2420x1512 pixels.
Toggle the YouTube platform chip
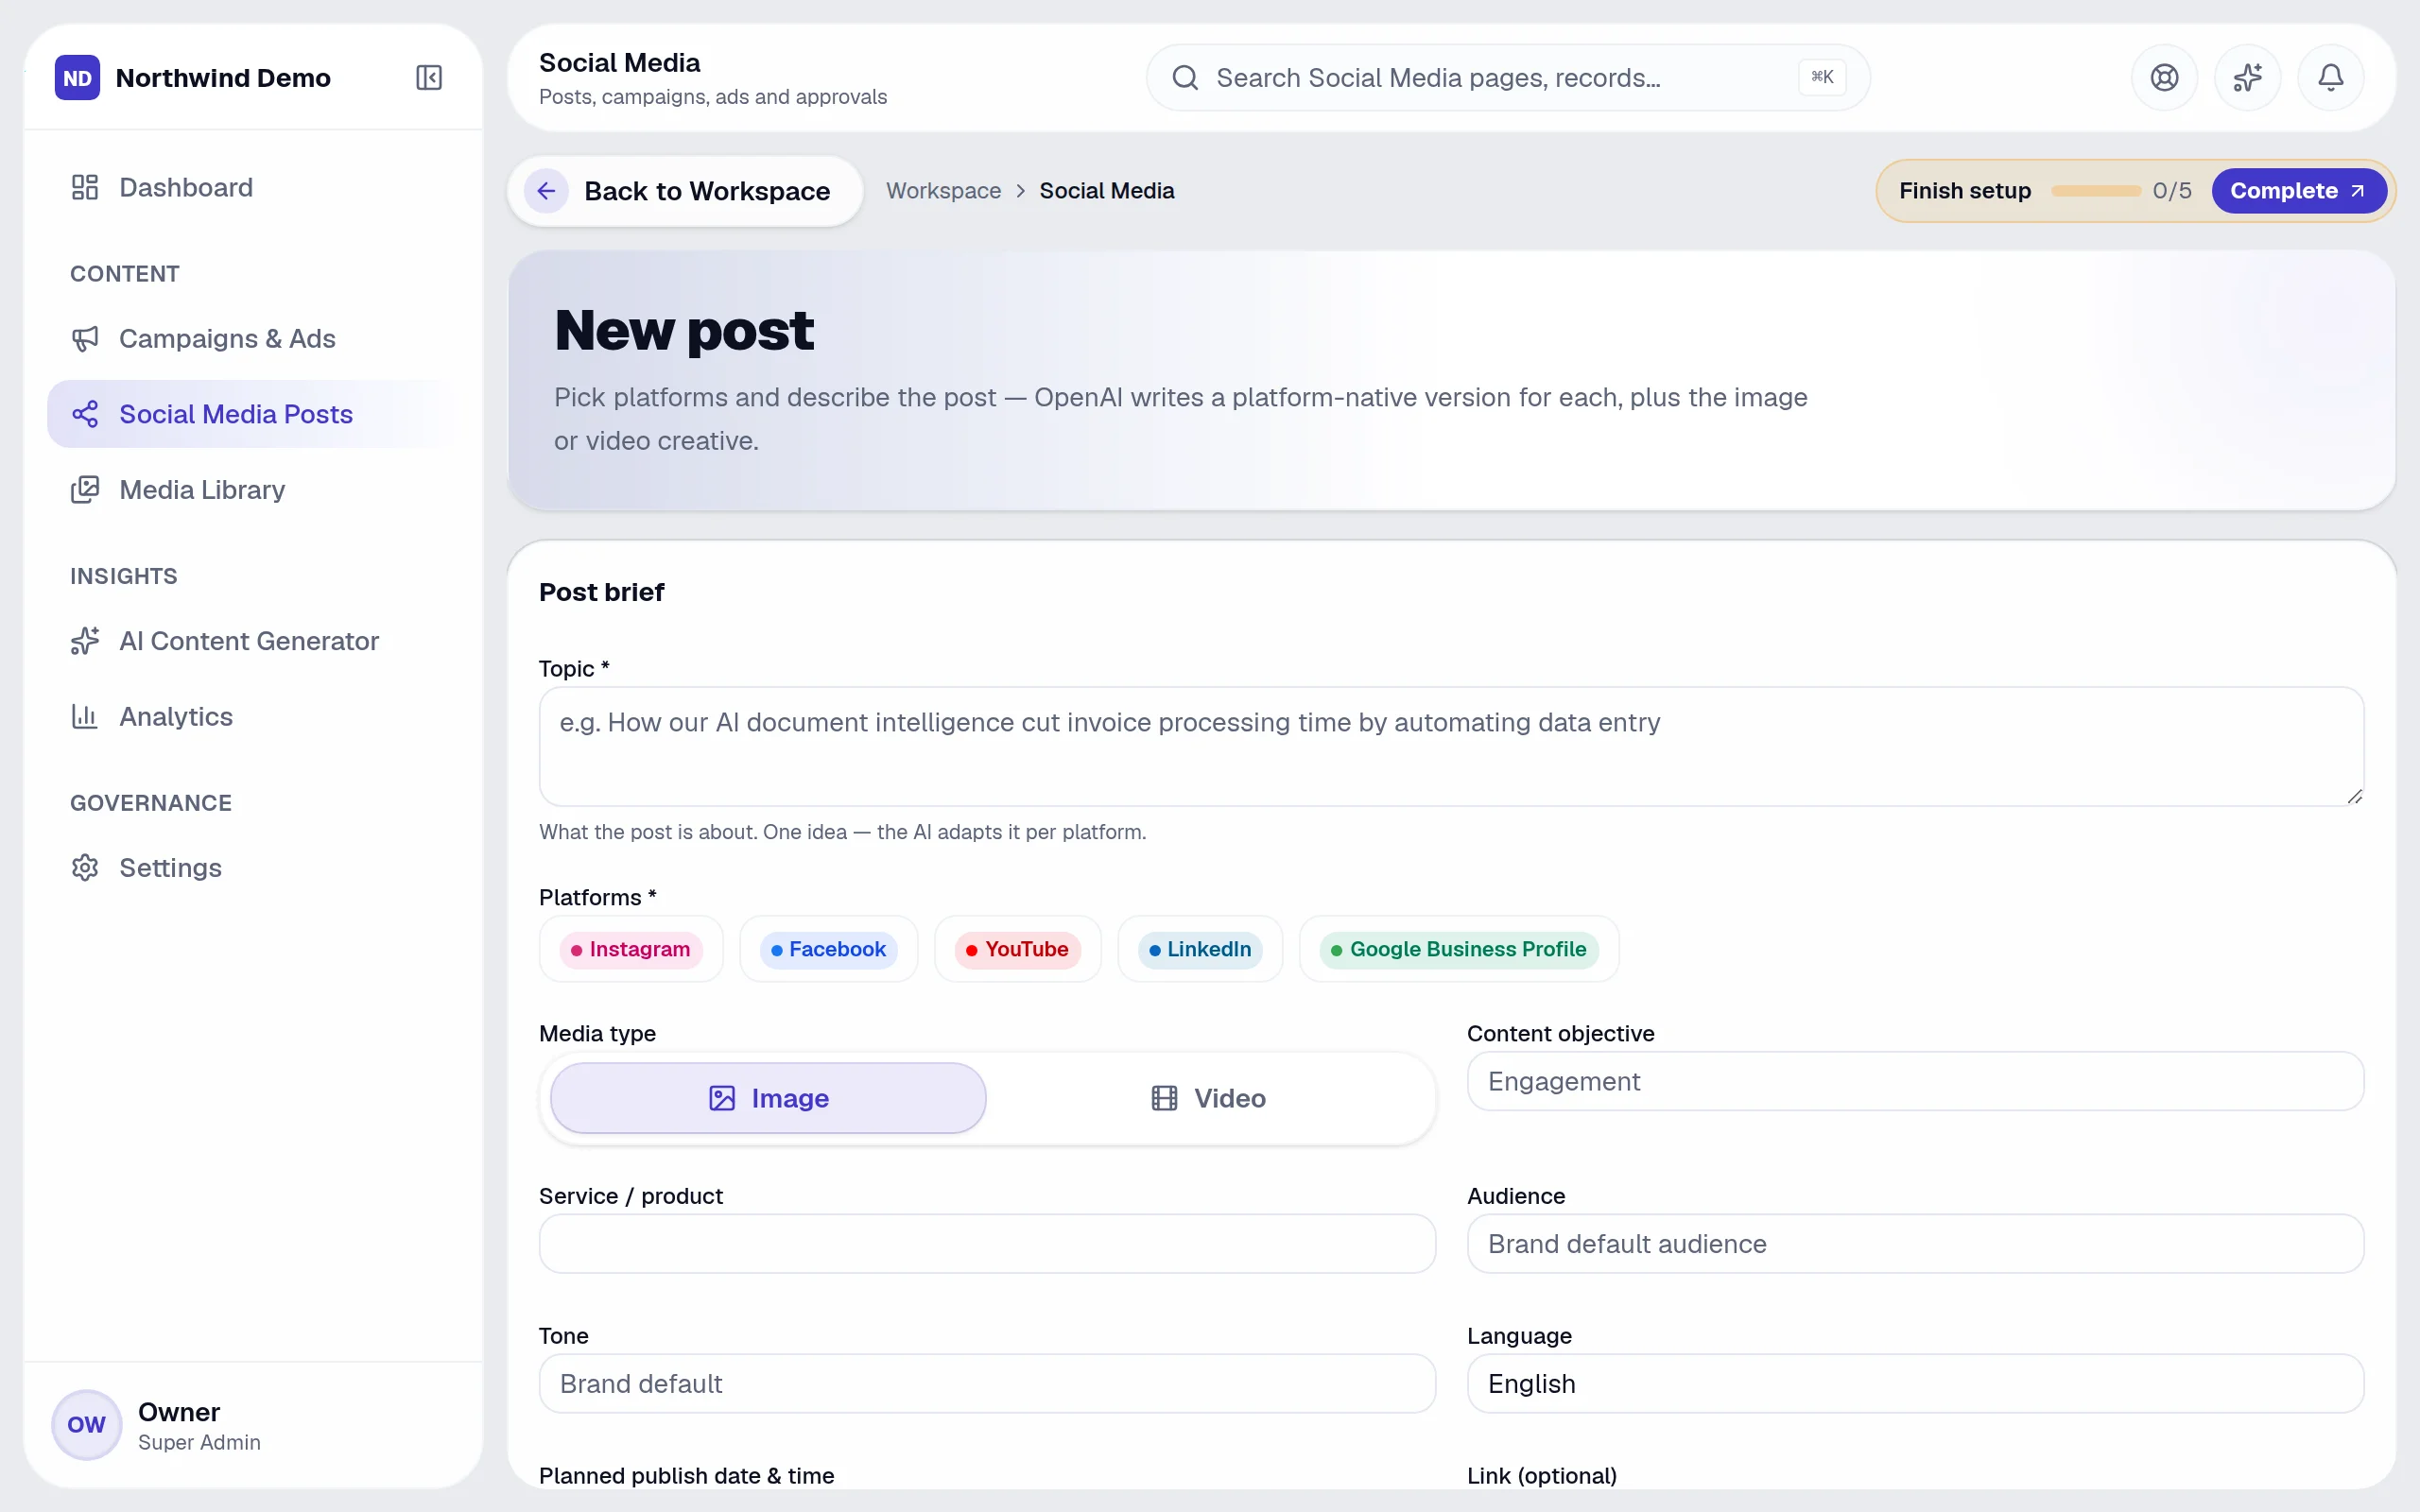coord(1017,948)
